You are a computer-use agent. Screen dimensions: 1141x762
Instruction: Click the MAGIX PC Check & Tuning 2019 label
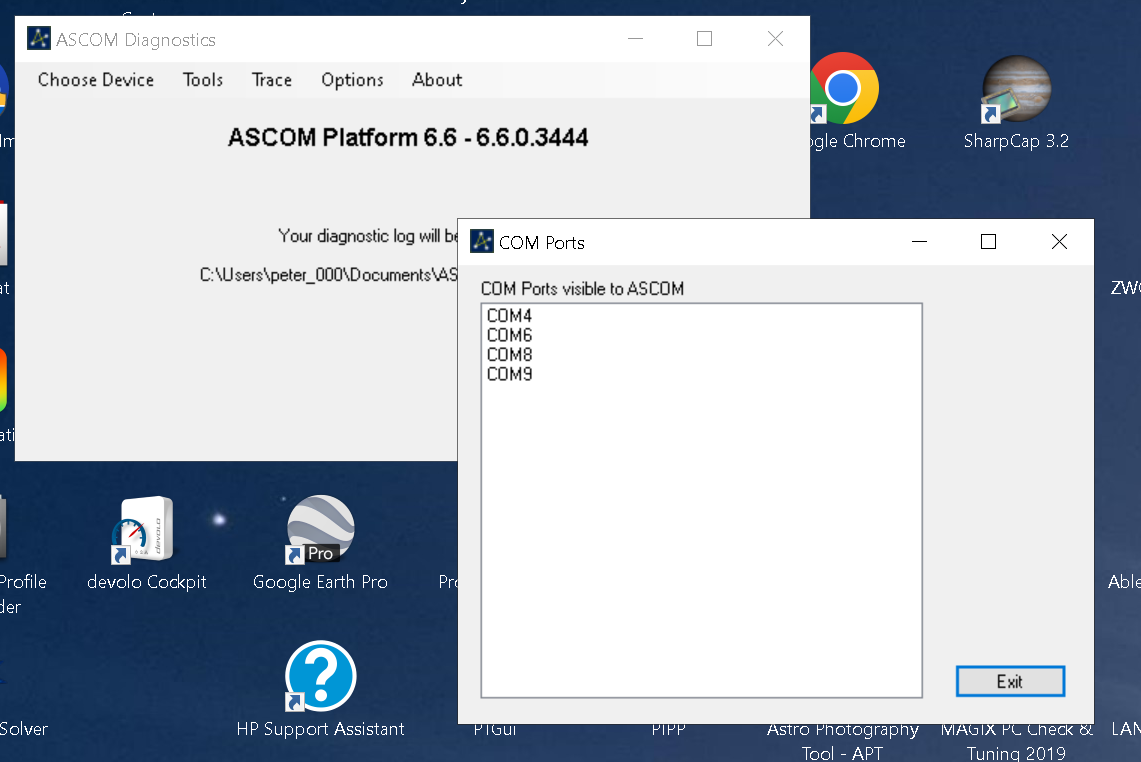(1017, 741)
